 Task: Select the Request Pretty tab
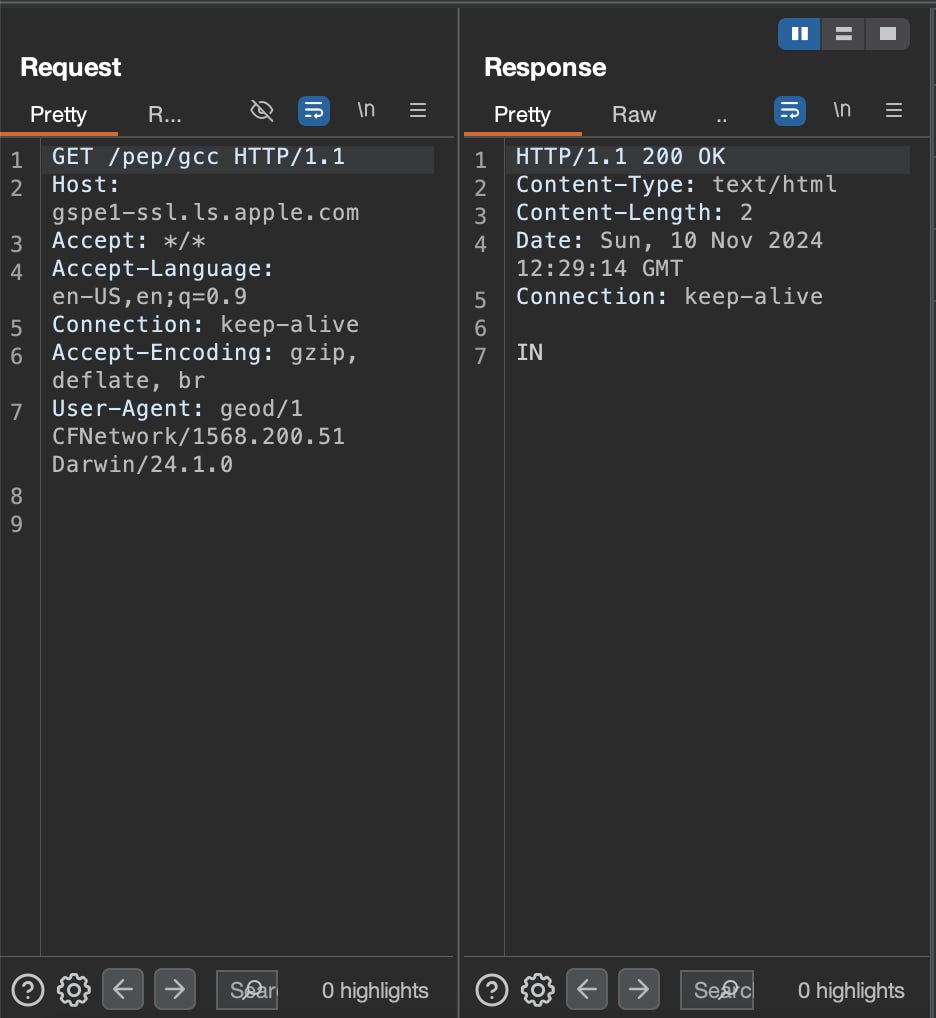(58, 114)
